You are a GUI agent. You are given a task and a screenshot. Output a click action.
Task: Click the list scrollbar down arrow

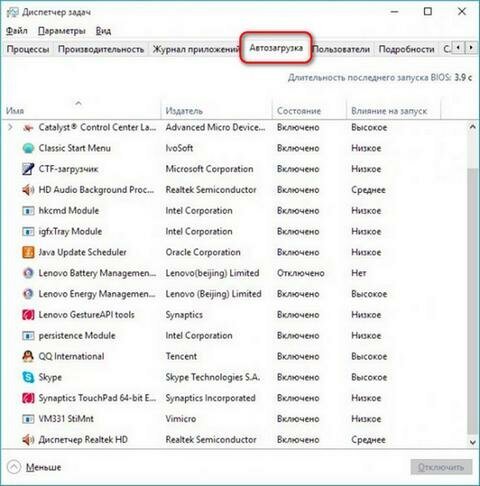tap(472, 442)
